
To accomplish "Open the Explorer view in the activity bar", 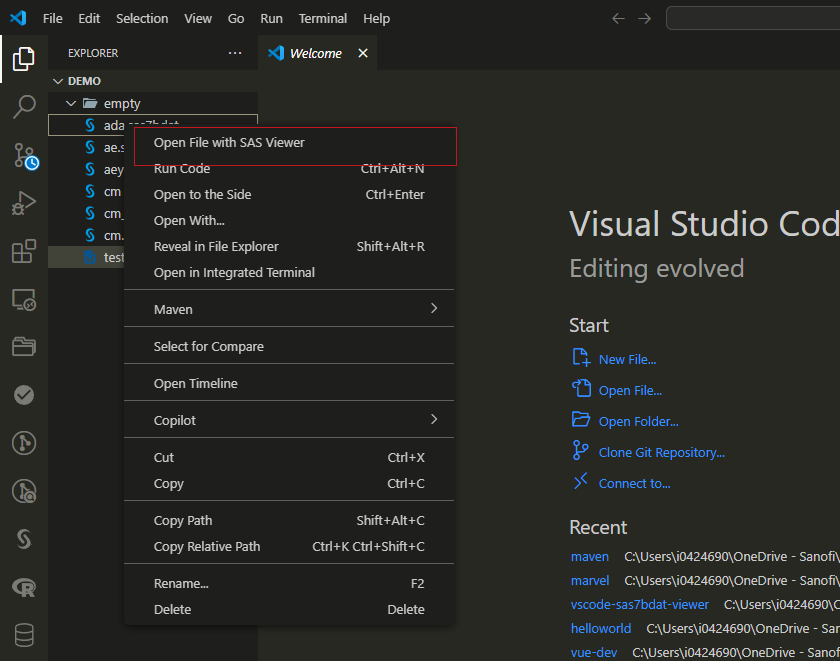I will tap(24, 59).
